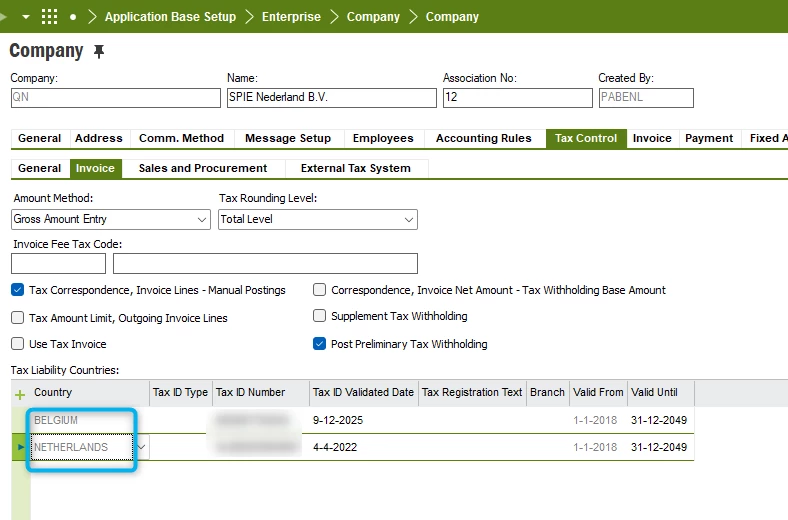The image size is (788, 520).
Task: Open the Accounting Rules tab
Action: [x=483, y=138]
